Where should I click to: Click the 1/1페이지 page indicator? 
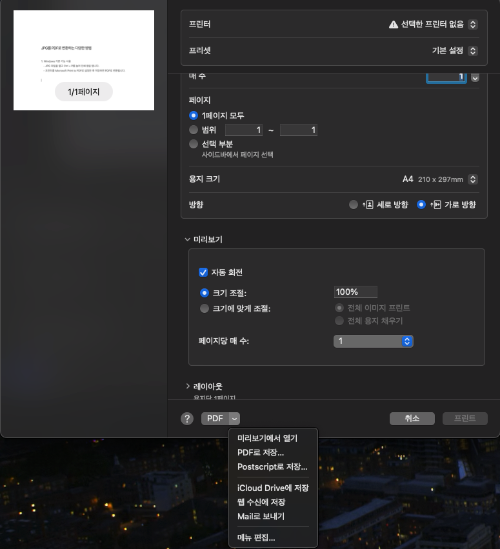point(84,92)
